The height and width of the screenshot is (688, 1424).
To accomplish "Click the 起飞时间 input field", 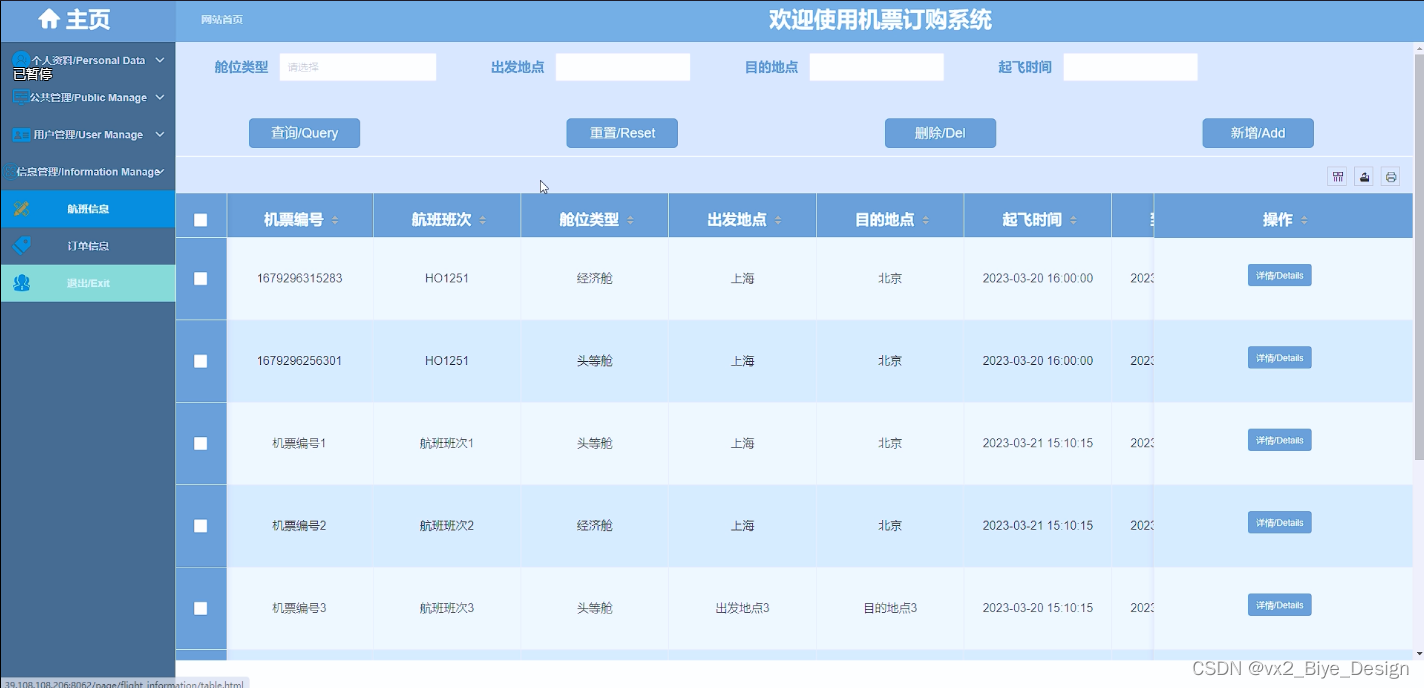I will [1131, 67].
